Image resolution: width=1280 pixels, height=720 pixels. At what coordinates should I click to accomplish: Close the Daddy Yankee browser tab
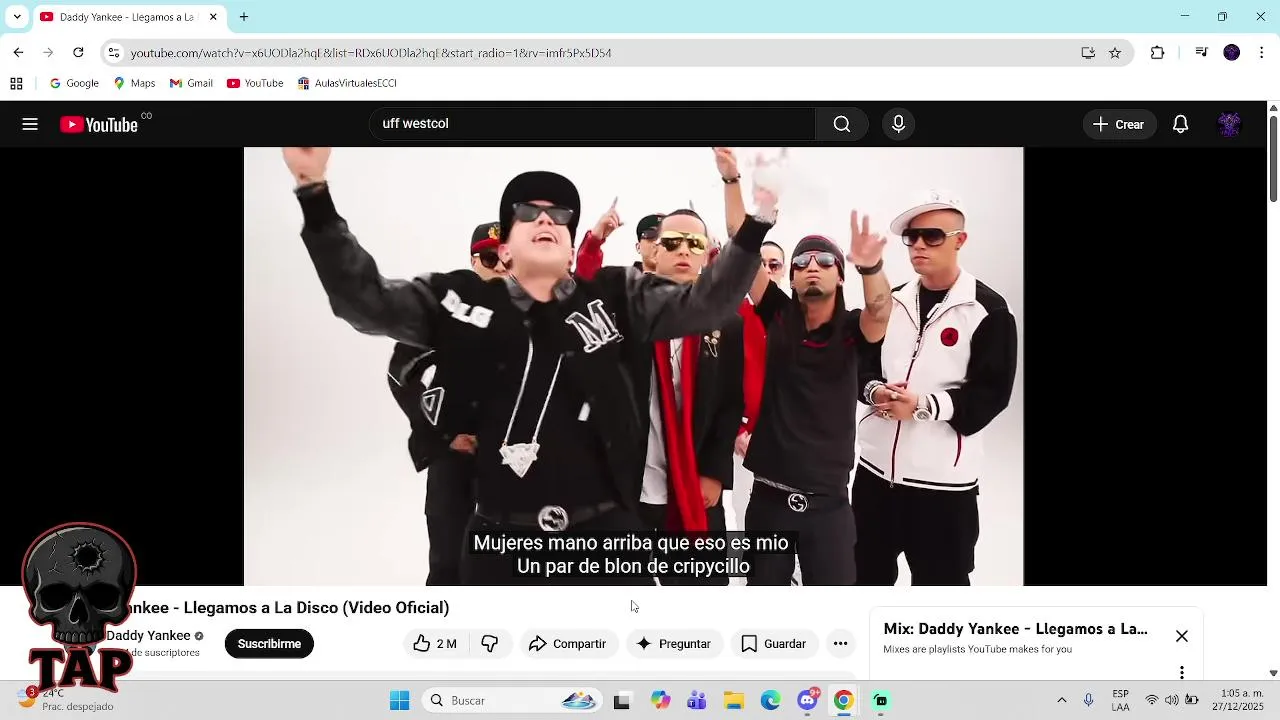[x=213, y=17]
